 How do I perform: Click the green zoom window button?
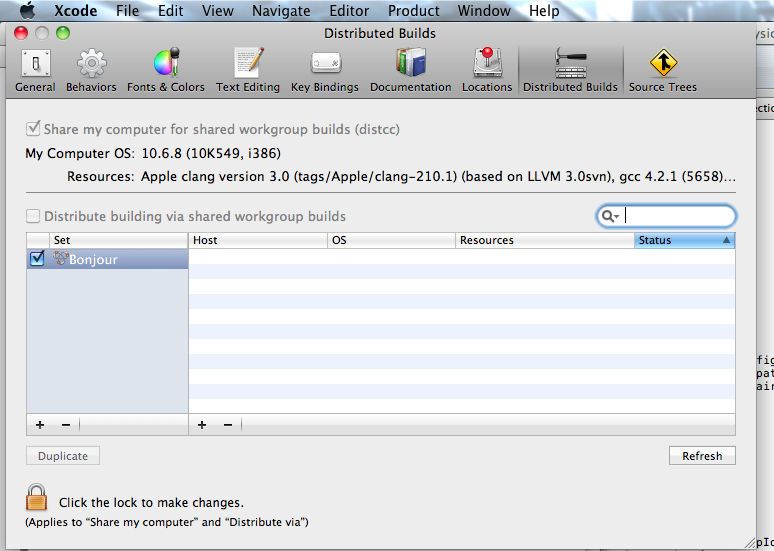click(x=63, y=33)
